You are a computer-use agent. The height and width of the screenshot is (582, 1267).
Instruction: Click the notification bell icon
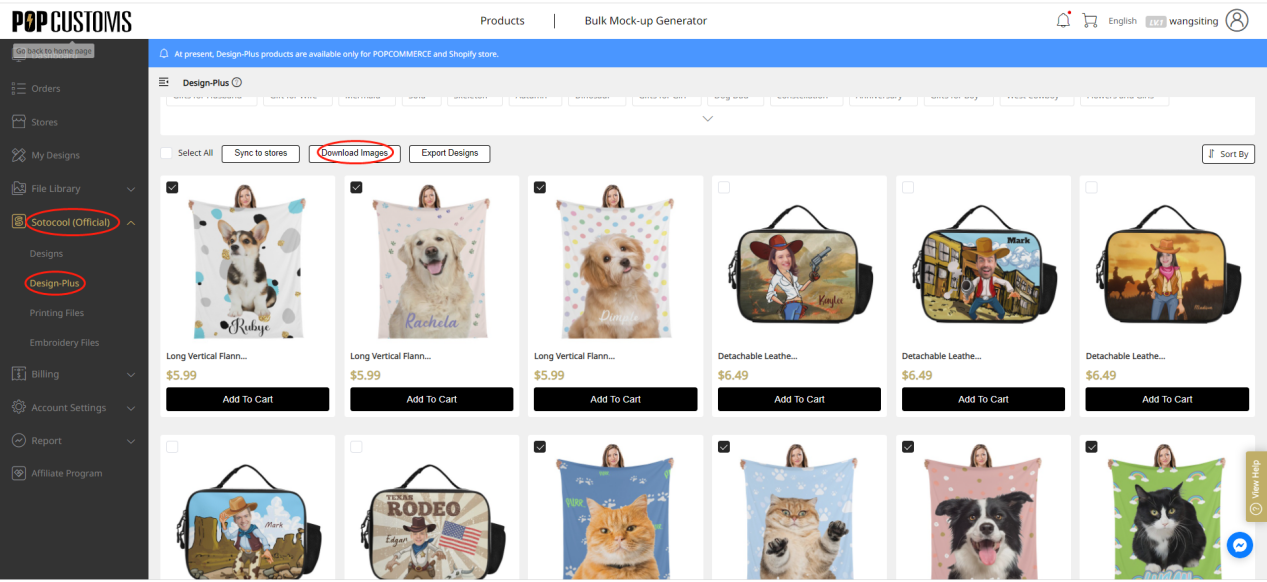1062,19
